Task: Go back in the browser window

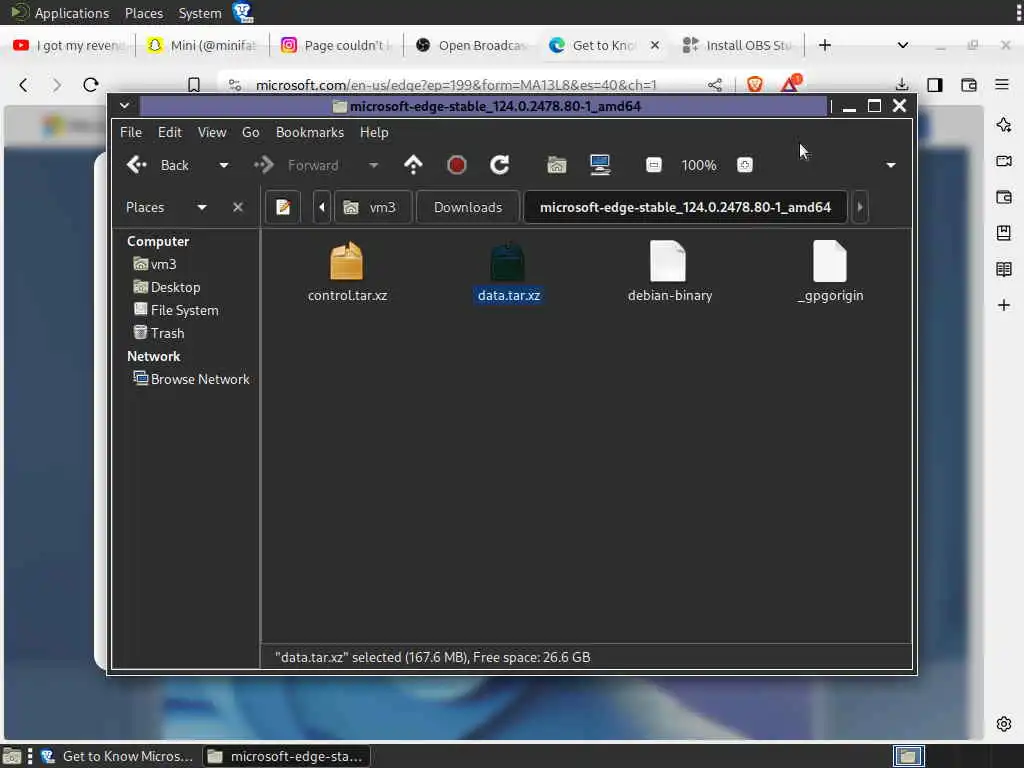Action: click(24, 85)
